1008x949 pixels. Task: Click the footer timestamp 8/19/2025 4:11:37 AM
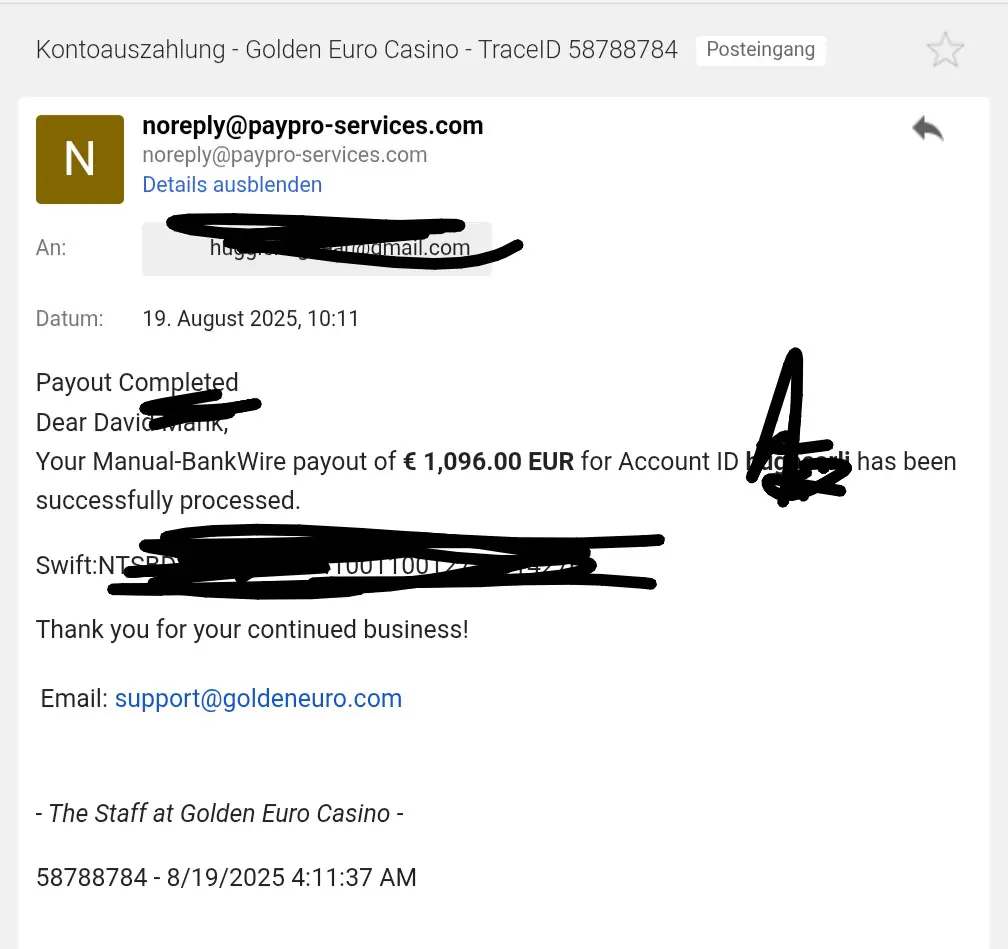tap(291, 877)
